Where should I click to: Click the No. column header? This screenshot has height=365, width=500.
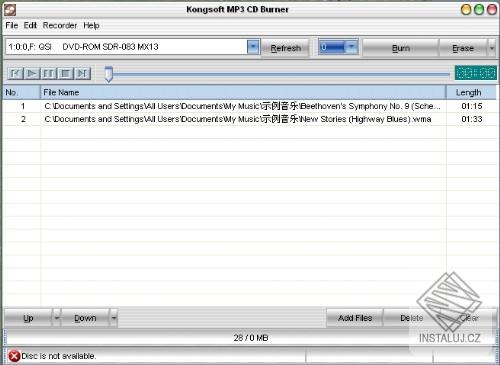[22, 92]
